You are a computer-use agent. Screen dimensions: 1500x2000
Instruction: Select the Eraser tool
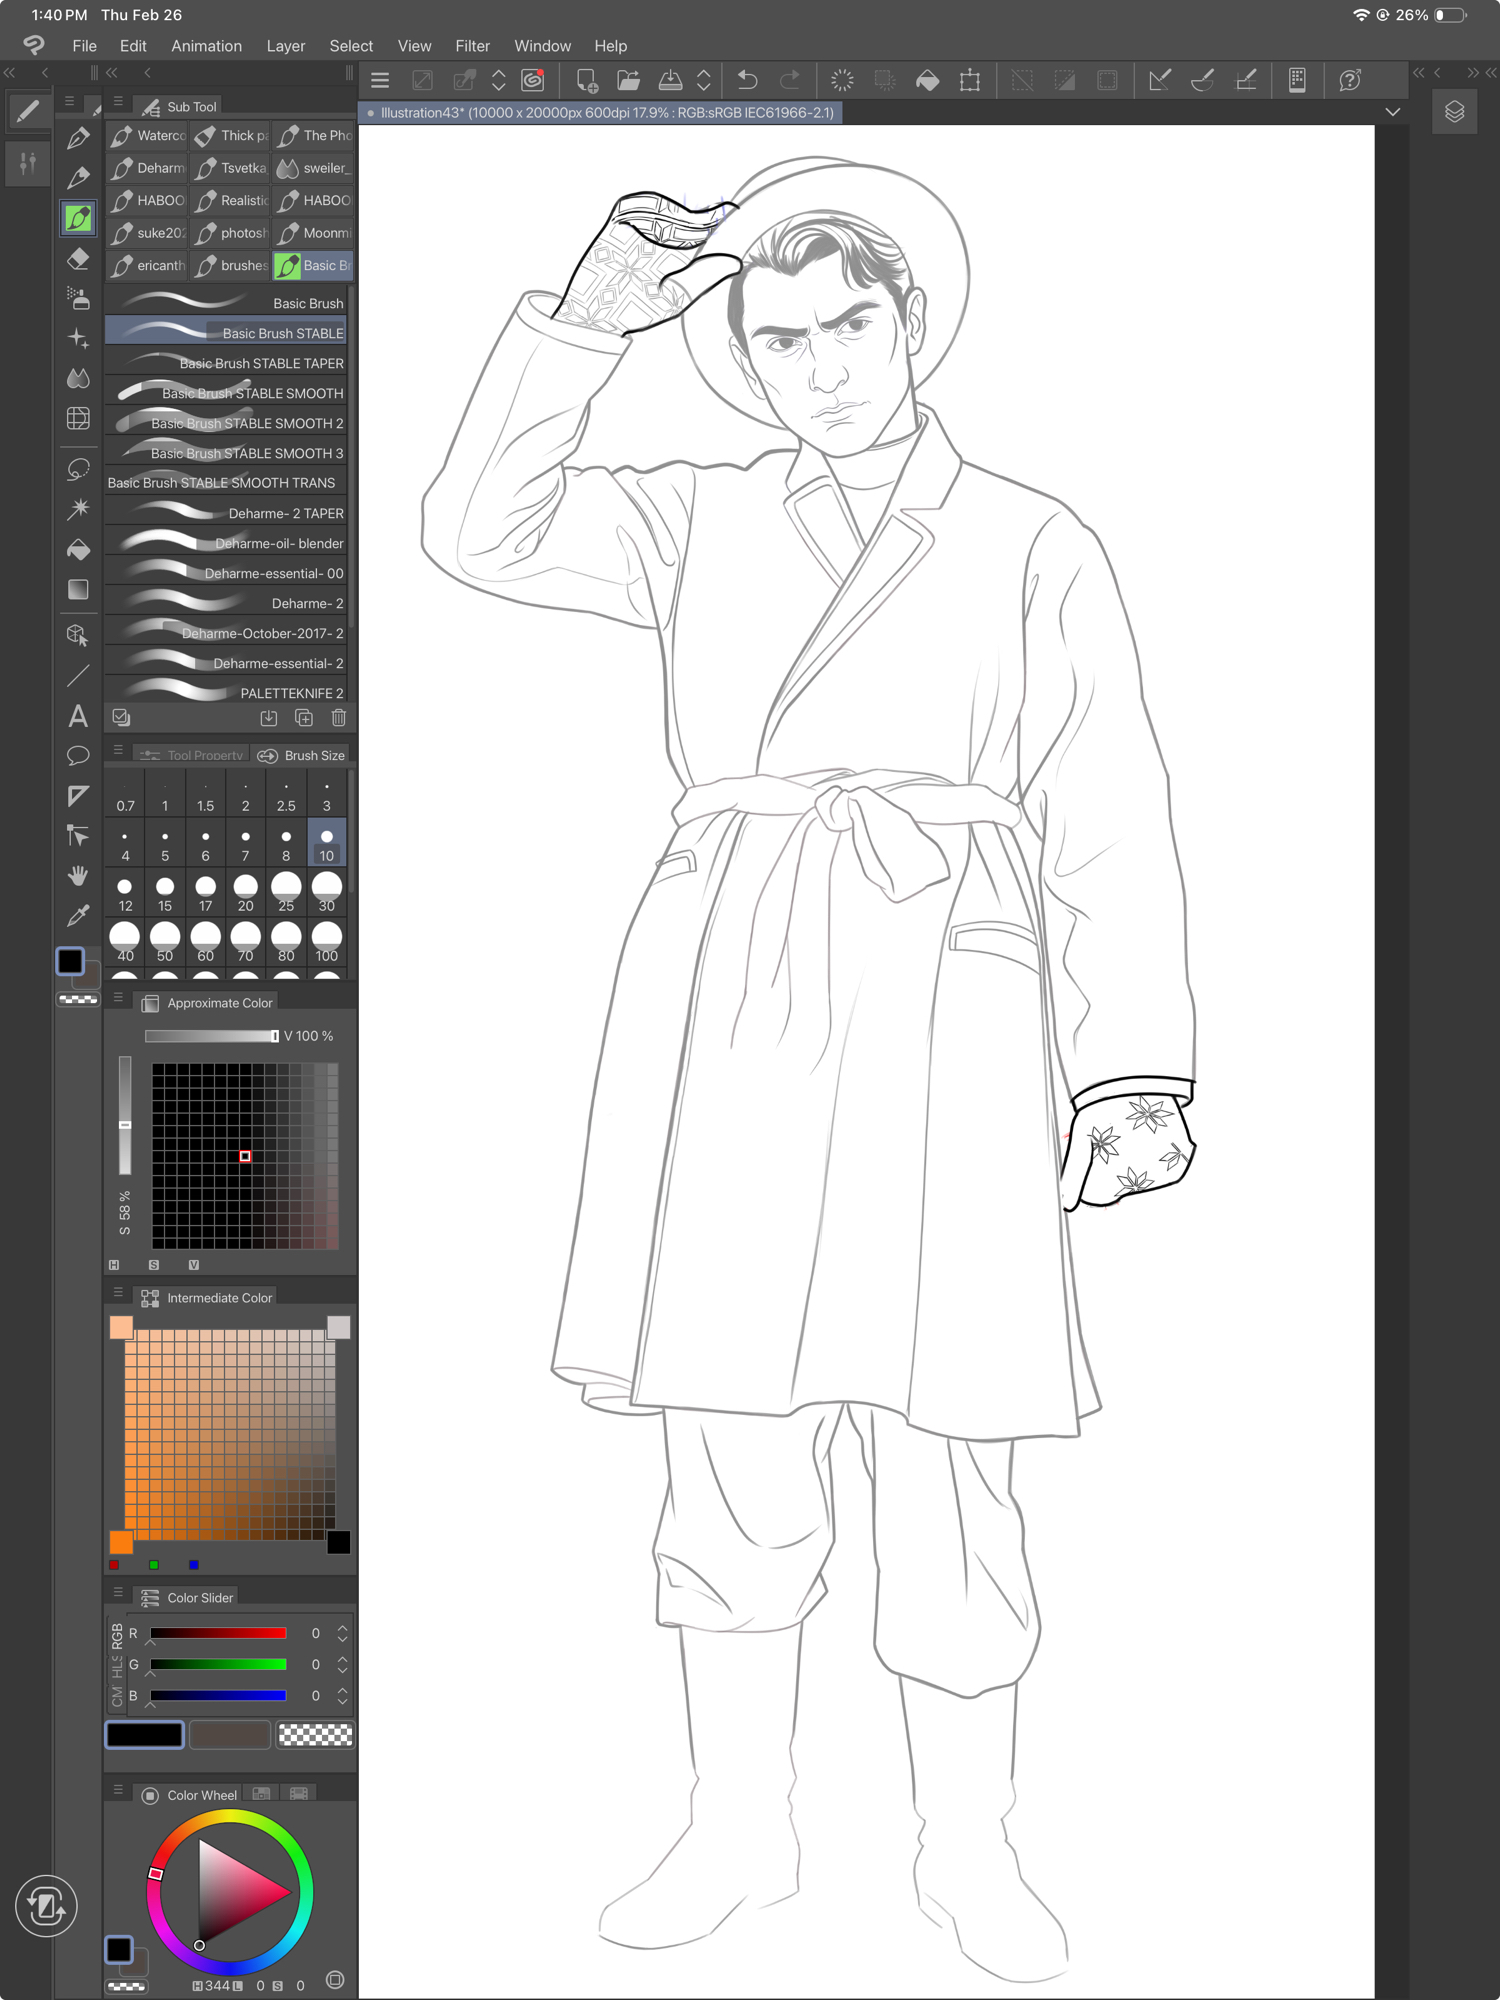tap(78, 259)
